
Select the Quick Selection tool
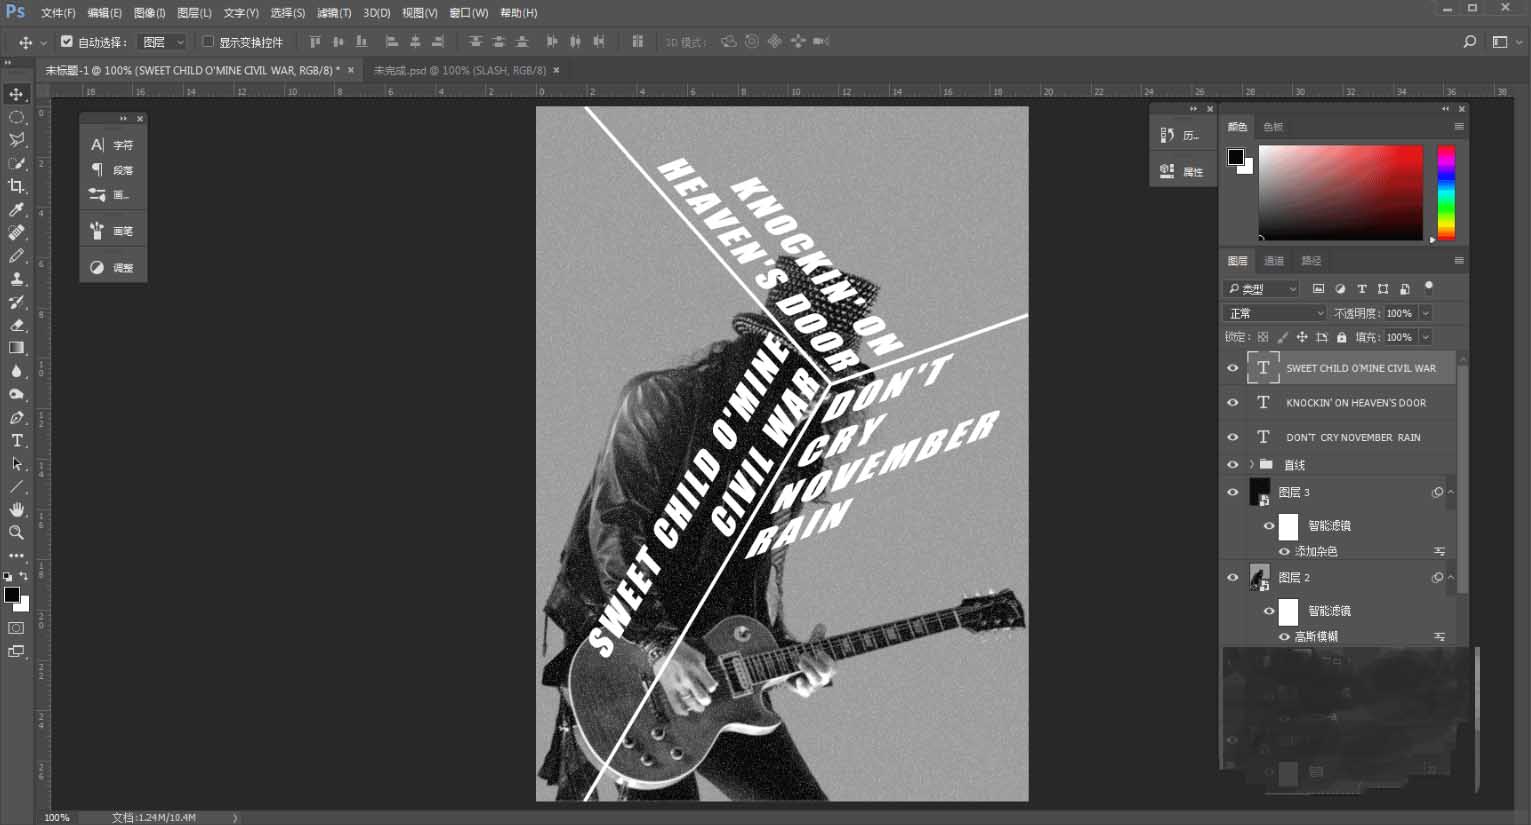(16, 163)
